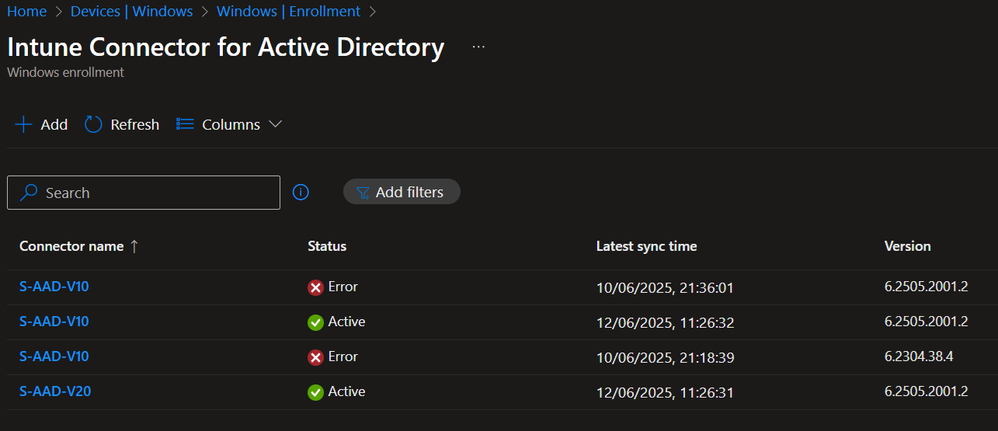Open the ellipsis menu beside page title
Screen dimensions: 998x431
coord(479,47)
